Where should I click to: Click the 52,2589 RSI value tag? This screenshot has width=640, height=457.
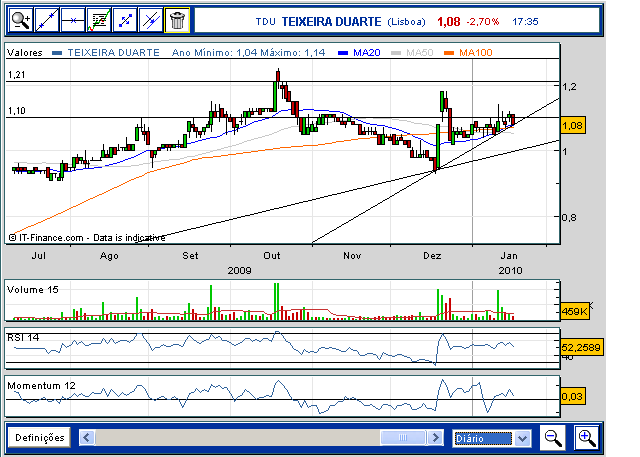coord(581,348)
